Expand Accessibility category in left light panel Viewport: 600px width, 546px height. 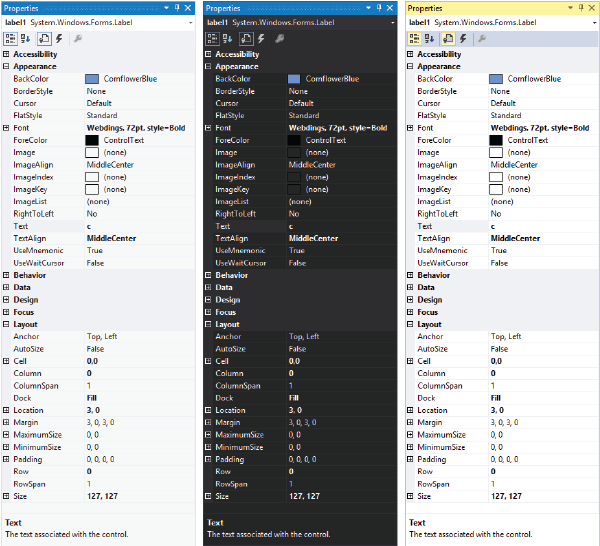pyautogui.click(x=6, y=54)
